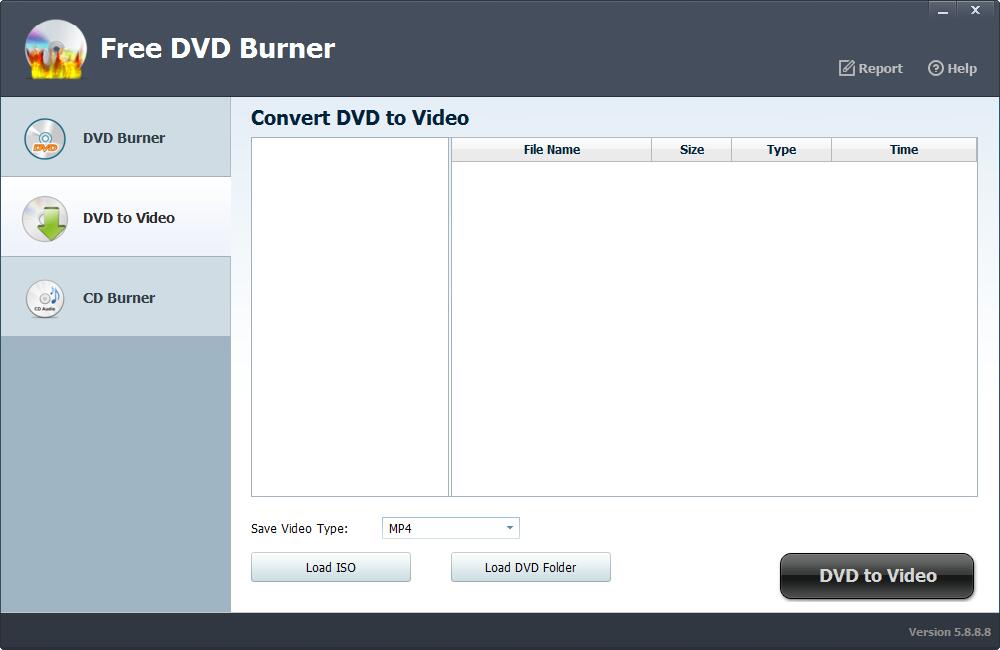This screenshot has width=1000, height=650.
Task: Select the DVD to Video sidebar tab
Action: pyautogui.click(x=129, y=218)
